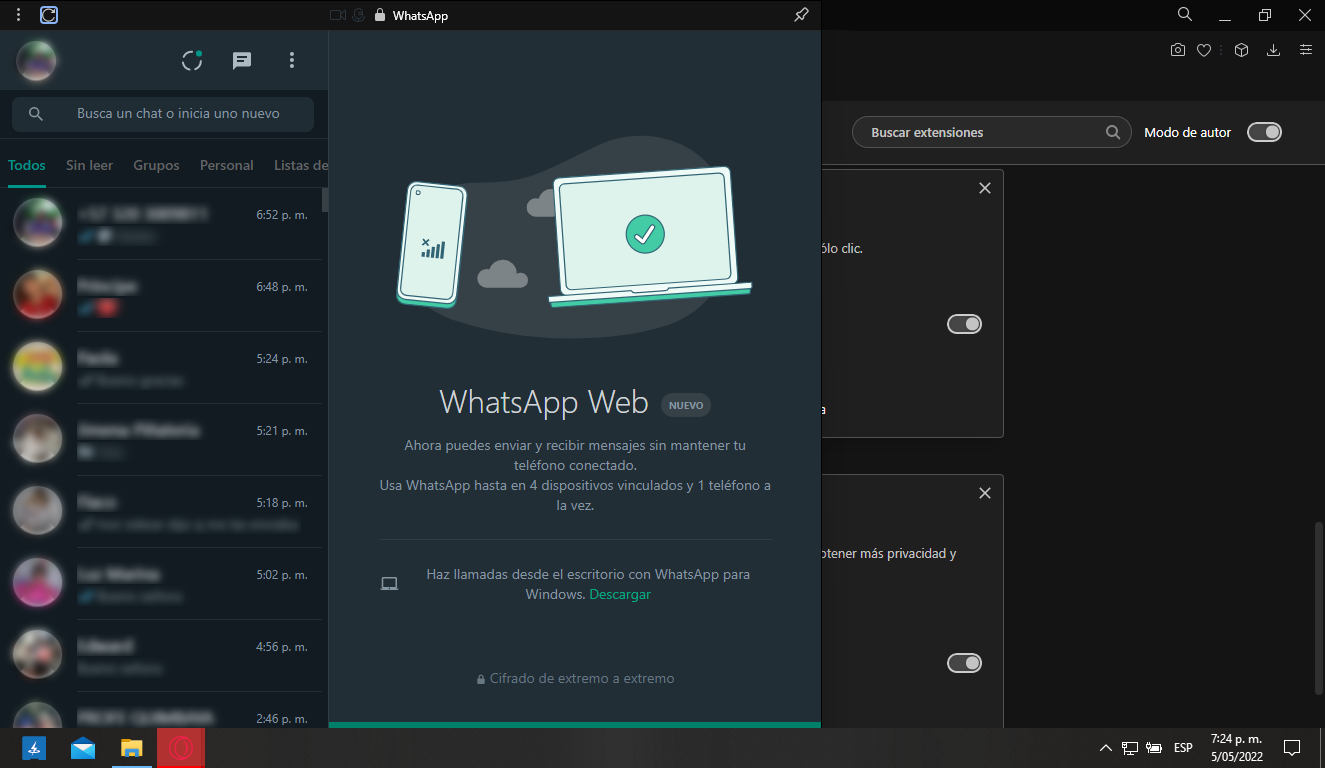Image resolution: width=1325 pixels, height=768 pixels.
Task: Click the WhatsApp chat list scrollbar
Action: point(324,200)
